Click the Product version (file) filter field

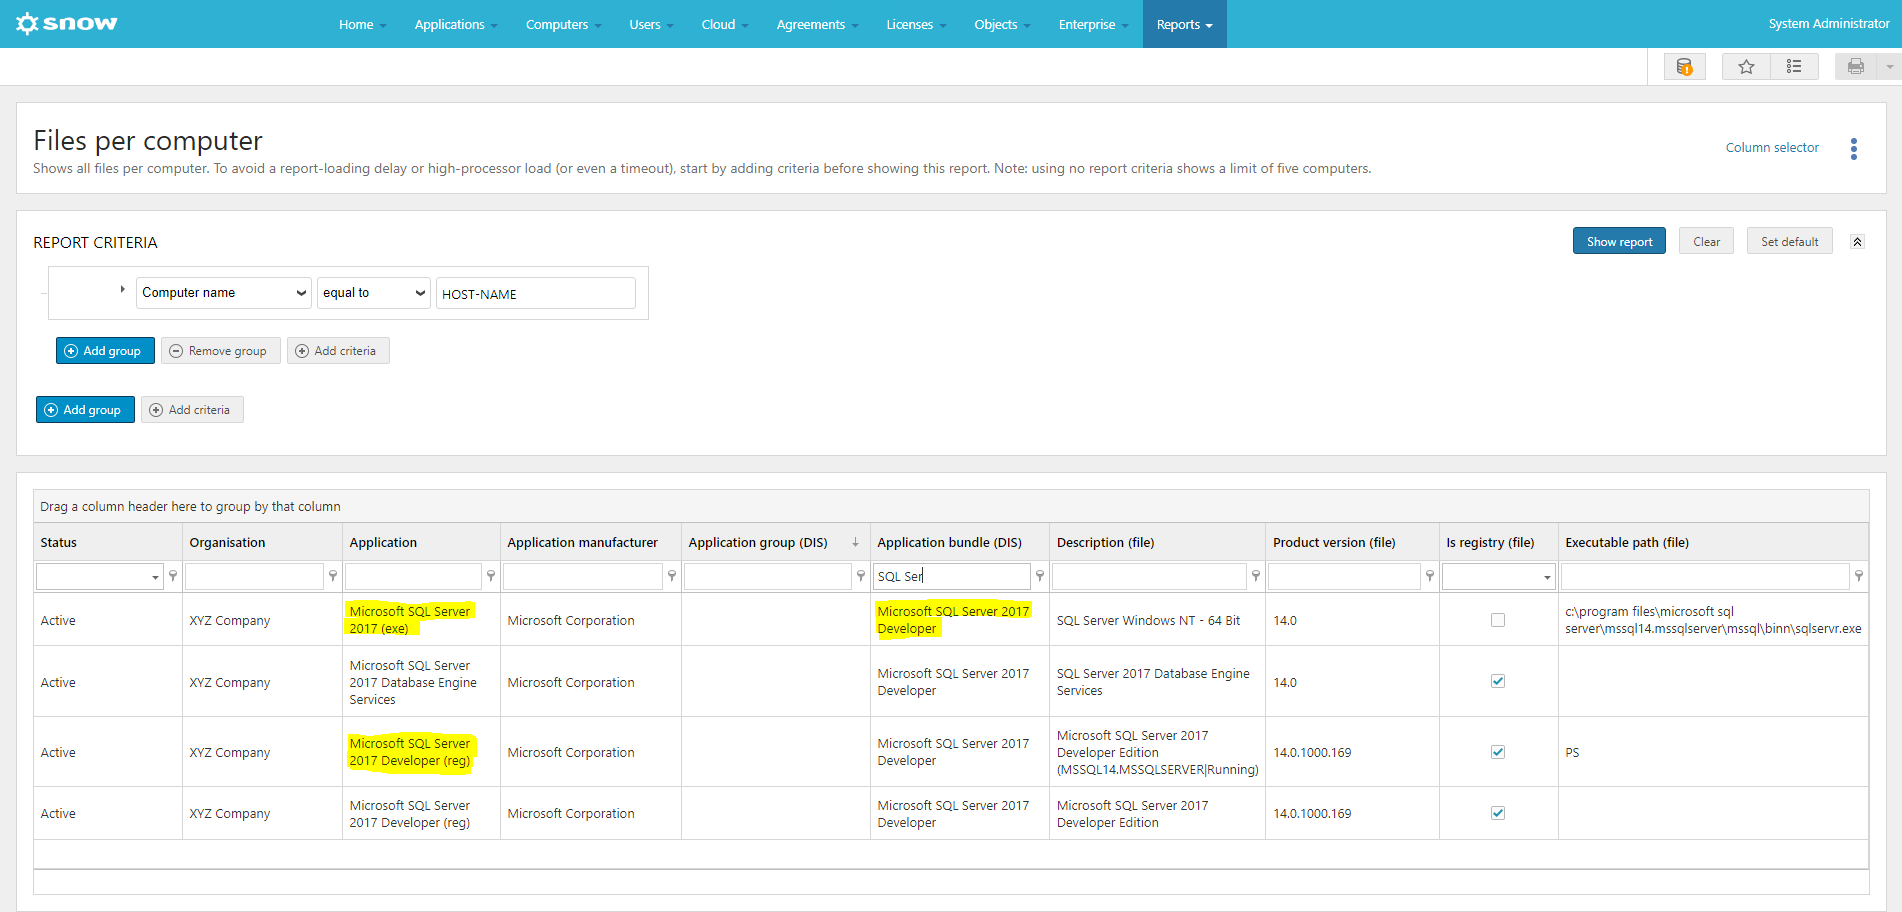(1345, 576)
